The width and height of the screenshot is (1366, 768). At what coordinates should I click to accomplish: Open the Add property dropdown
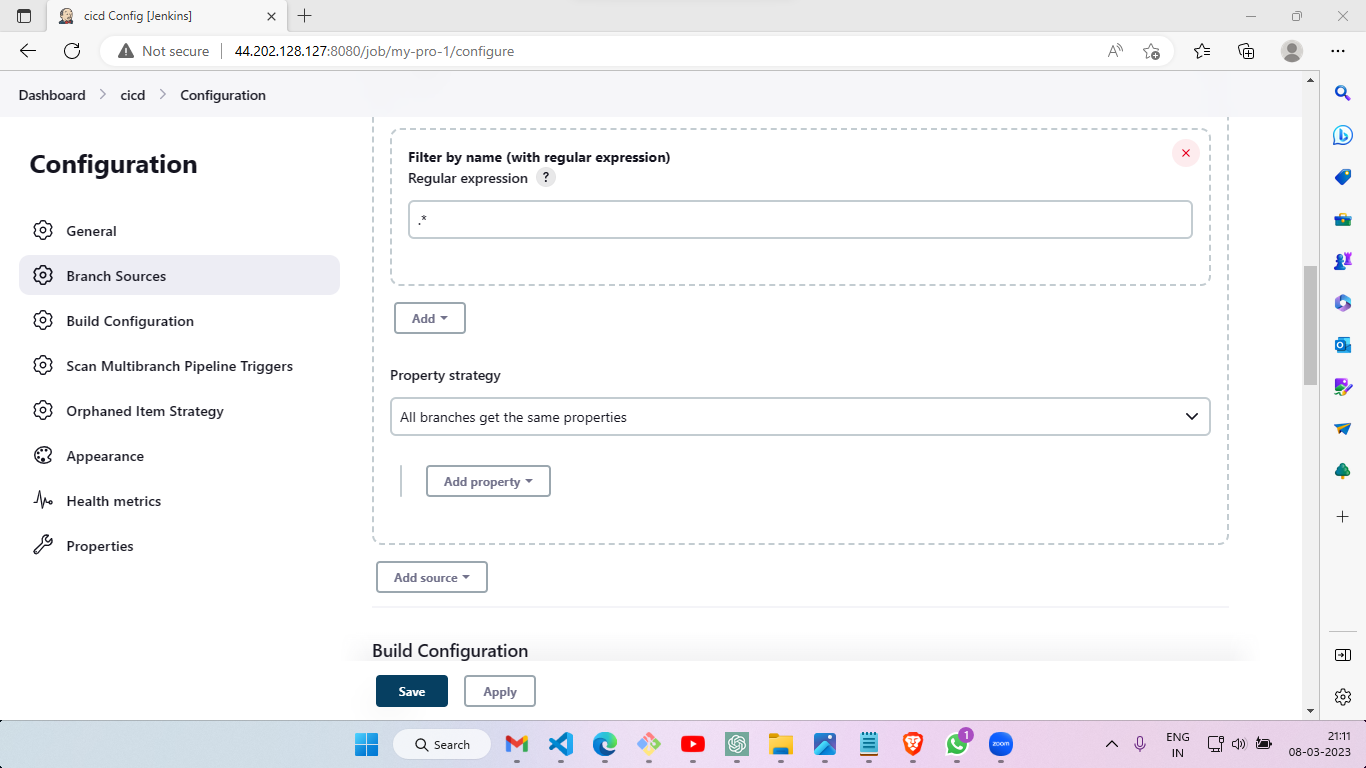[x=488, y=481]
